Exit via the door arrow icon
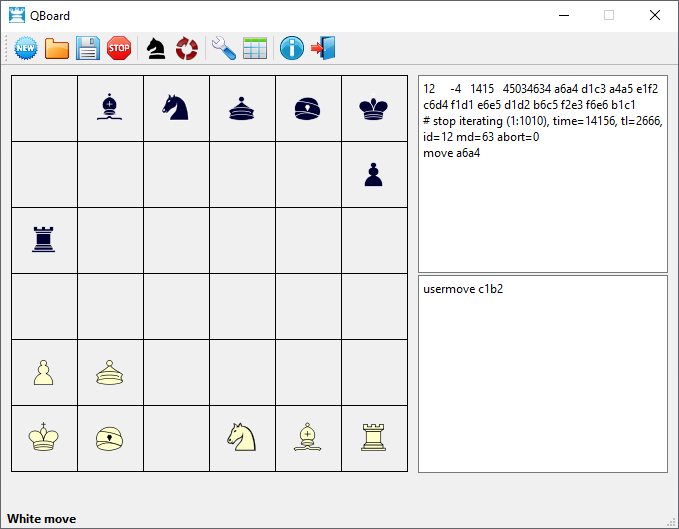This screenshot has width=679, height=529. point(323,48)
